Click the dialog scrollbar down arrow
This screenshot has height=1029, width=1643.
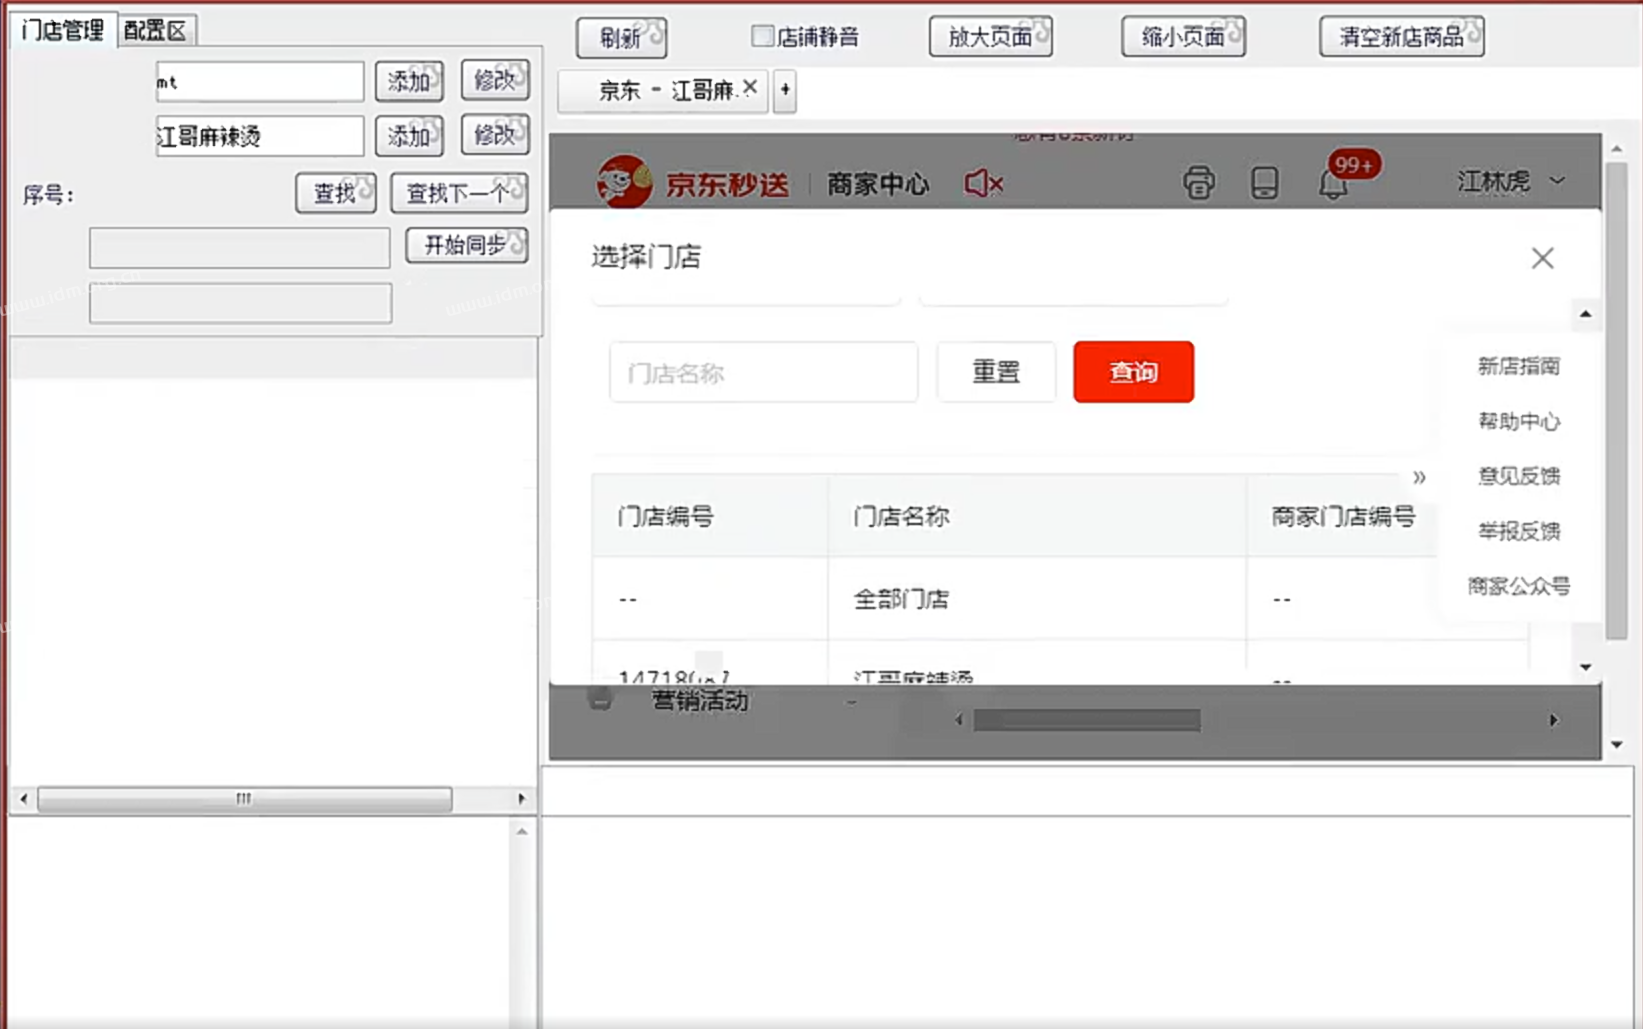(x=1585, y=667)
